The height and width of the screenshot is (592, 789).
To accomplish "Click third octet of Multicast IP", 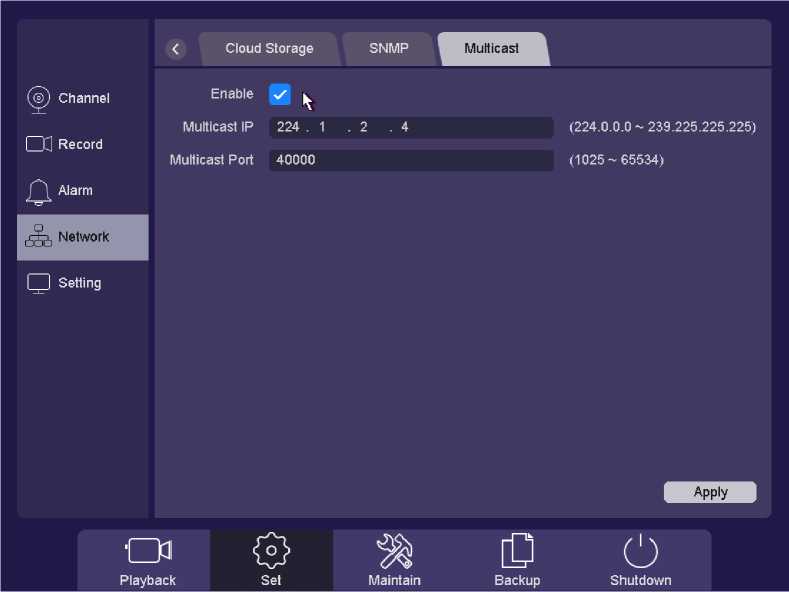I will [x=364, y=128].
